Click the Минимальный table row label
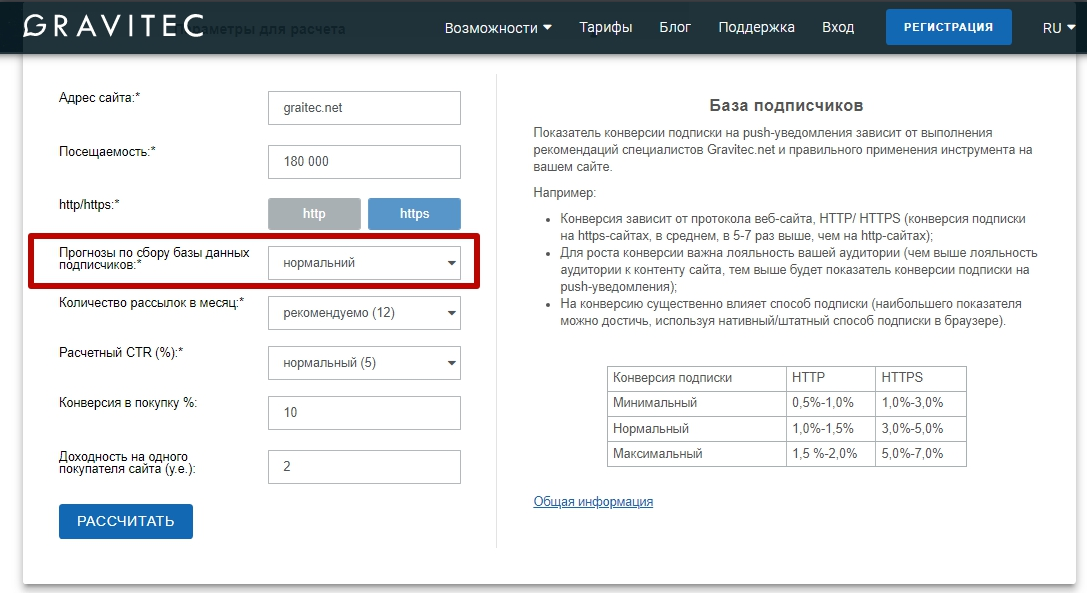The width and height of the screenshot is (1087, 593). tap(697, 403)
